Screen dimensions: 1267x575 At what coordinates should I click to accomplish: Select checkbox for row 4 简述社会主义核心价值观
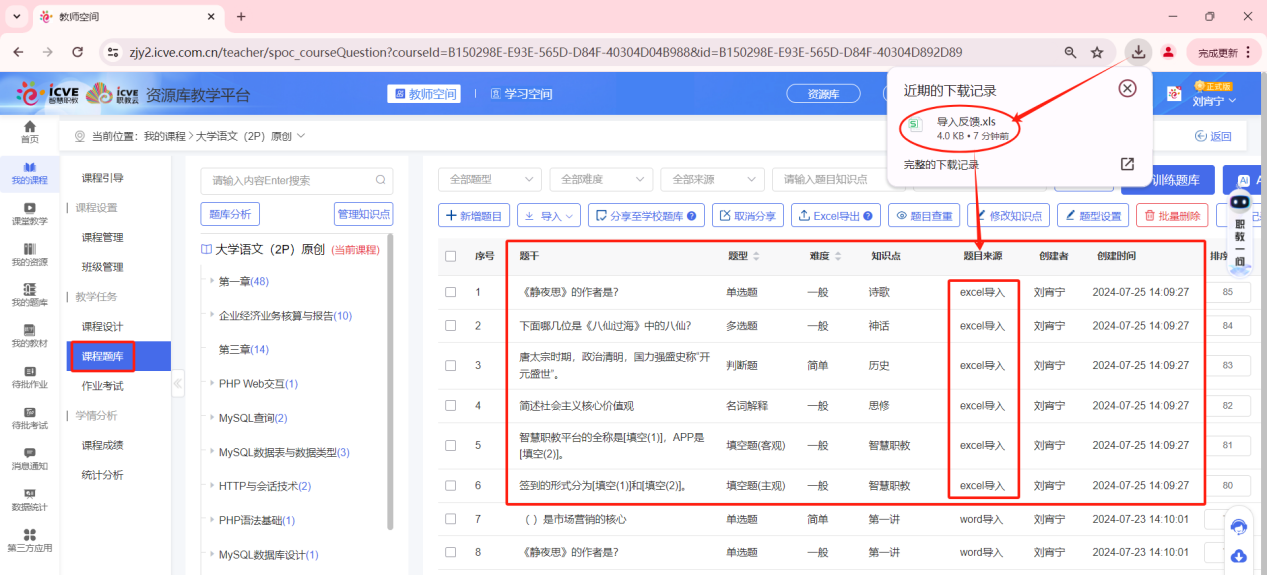(x=451, y=406)
